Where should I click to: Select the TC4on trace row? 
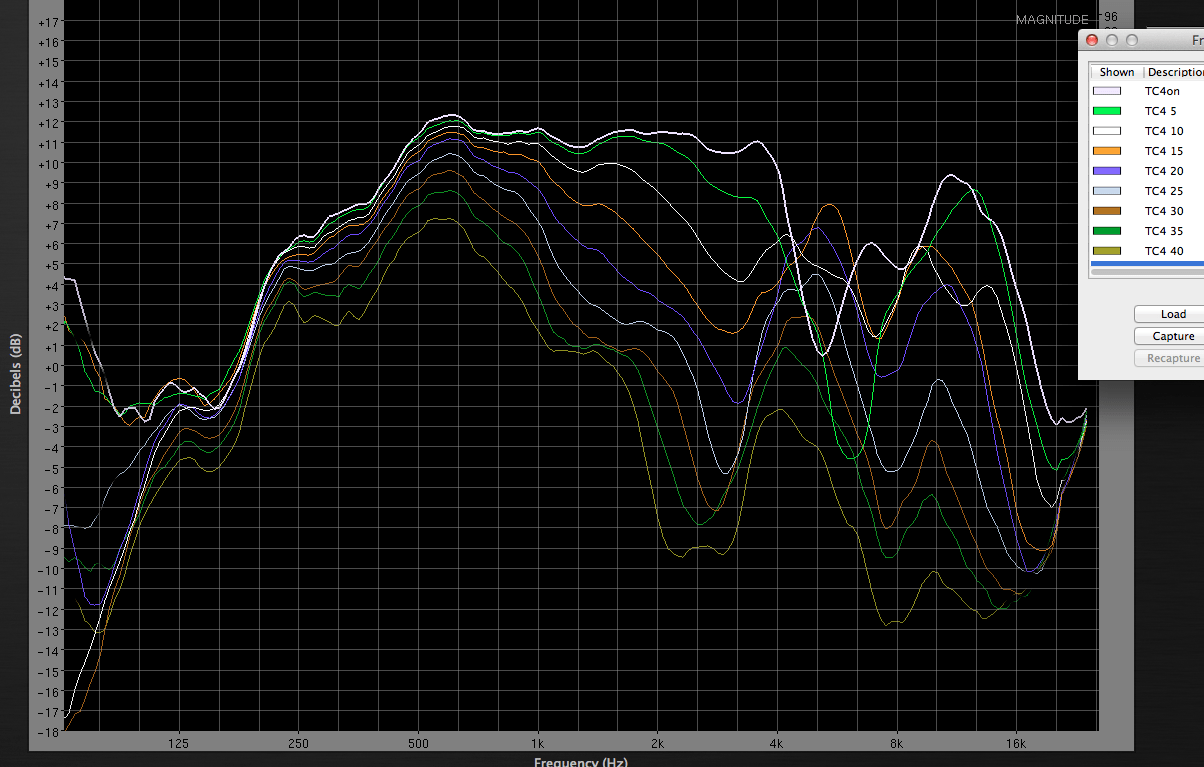[x=1148, y=91]
